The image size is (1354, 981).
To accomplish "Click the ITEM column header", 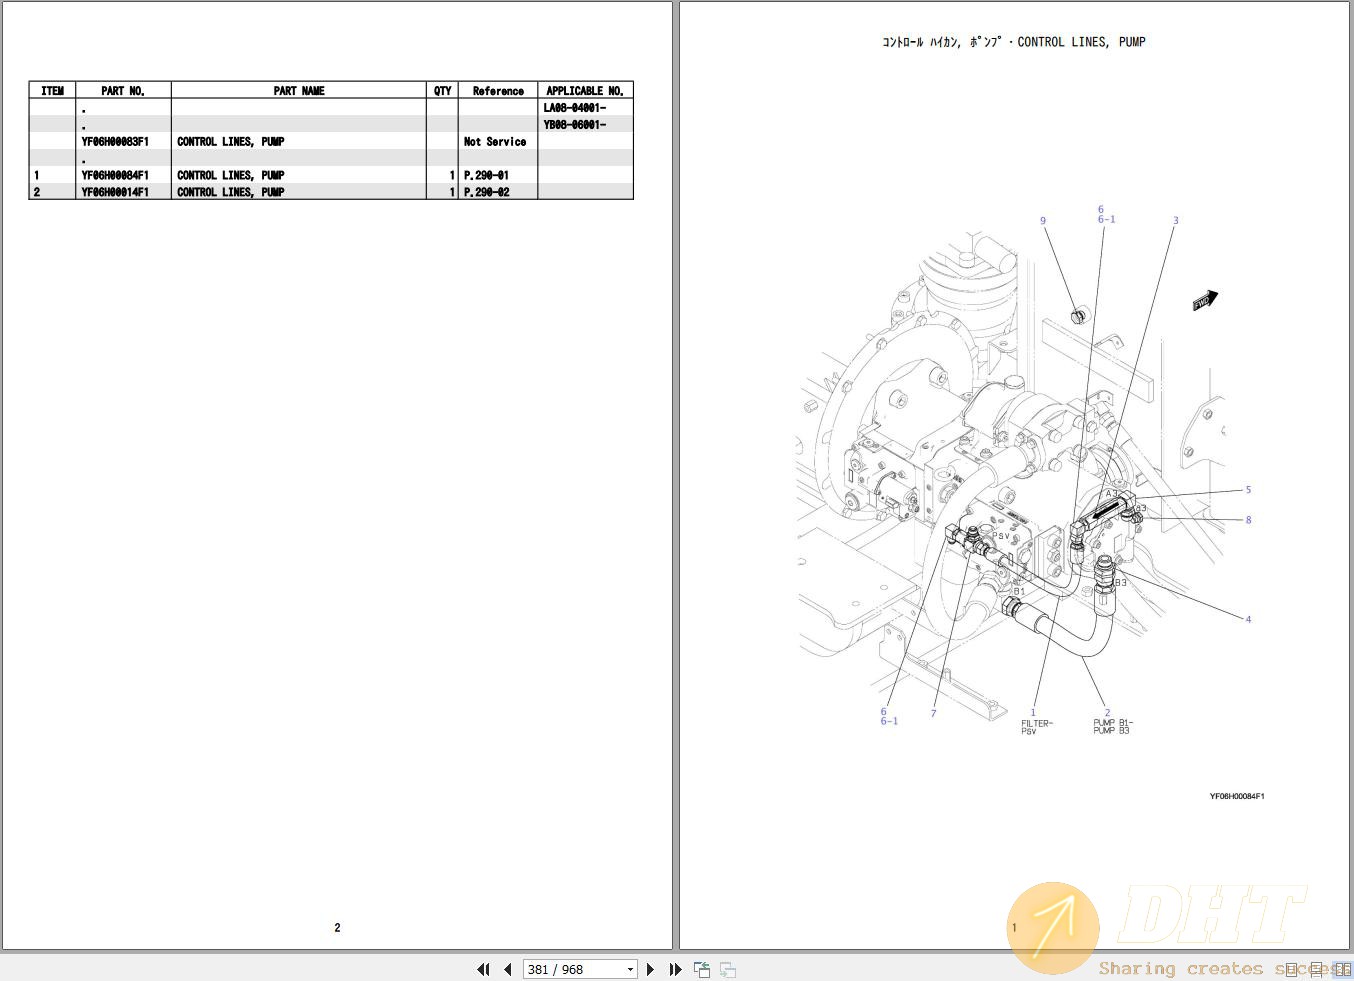I will click(x=52, y=91).
